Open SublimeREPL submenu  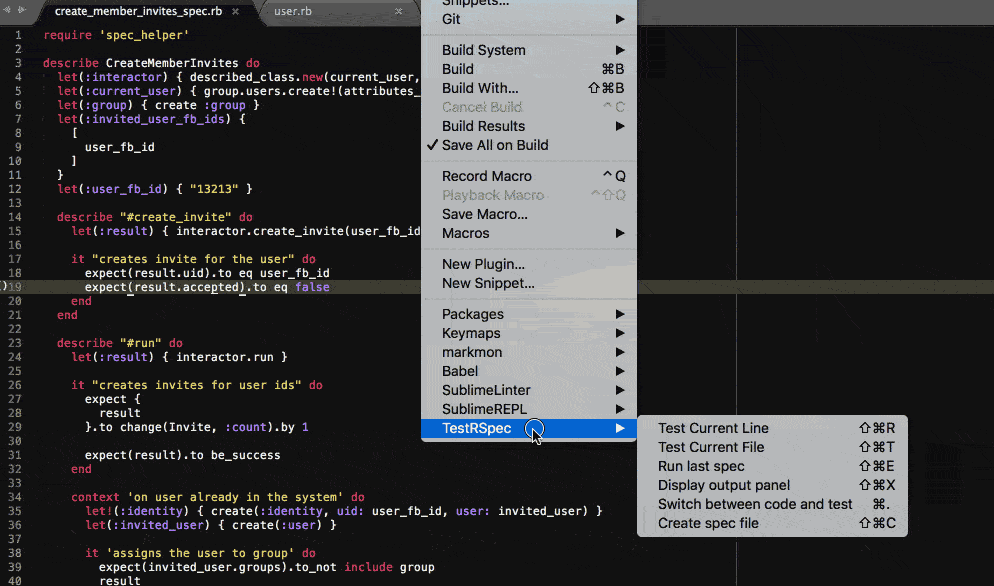tap(529, 410)
